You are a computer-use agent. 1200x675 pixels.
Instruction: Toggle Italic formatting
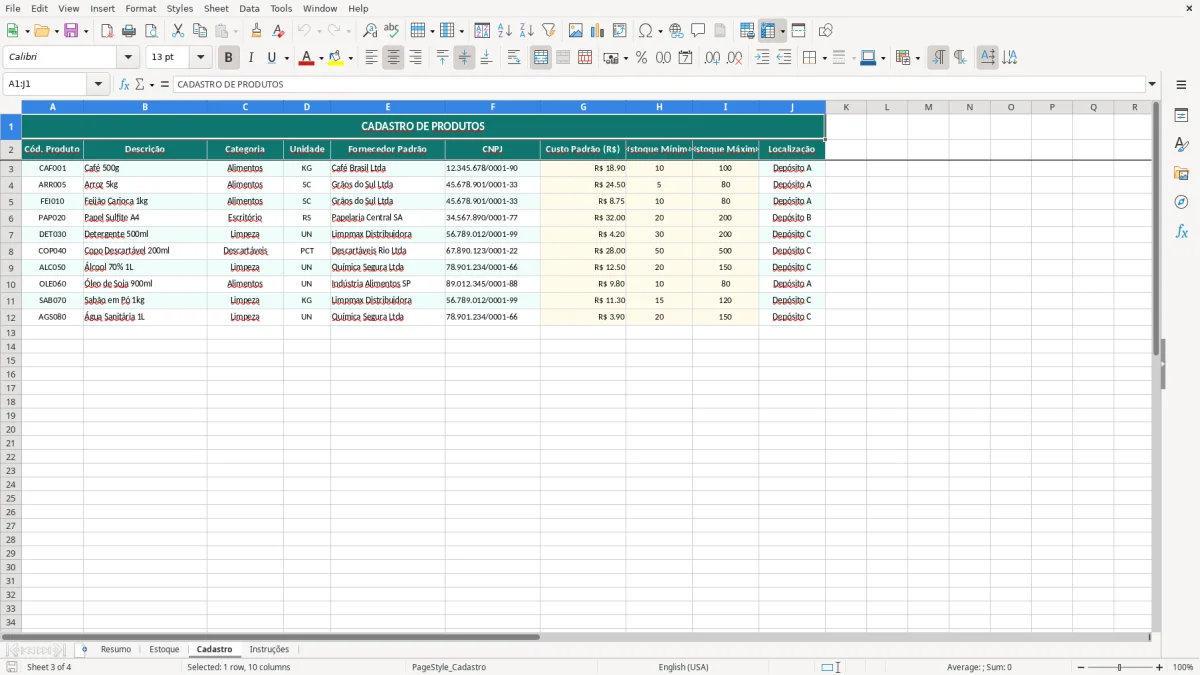[x=251, y=58]
